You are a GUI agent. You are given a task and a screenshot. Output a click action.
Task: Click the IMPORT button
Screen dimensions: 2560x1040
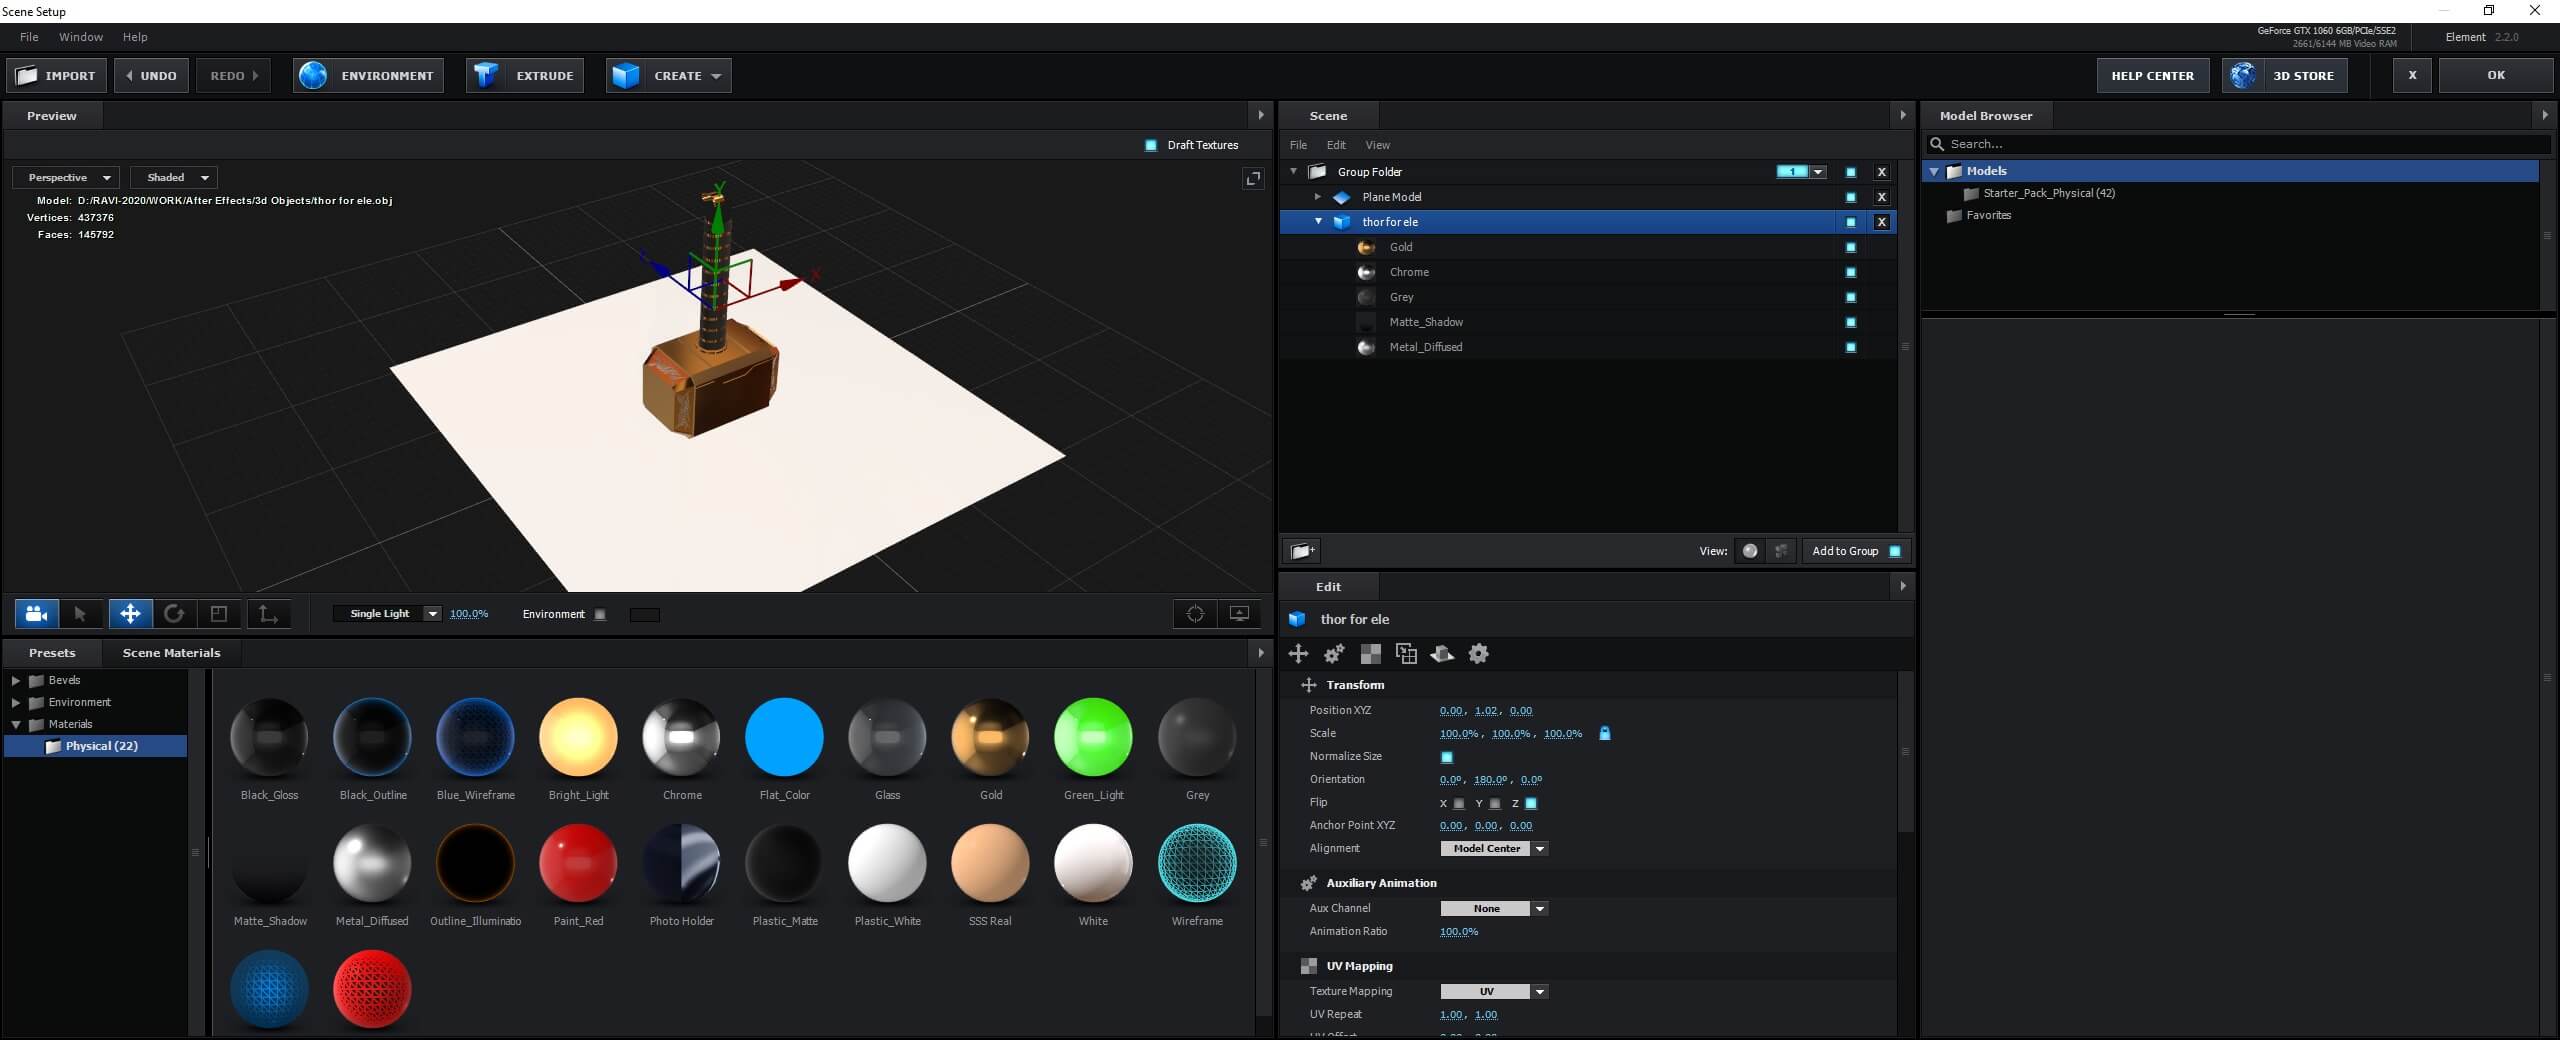pyautogui.click(x=56, y=76)
